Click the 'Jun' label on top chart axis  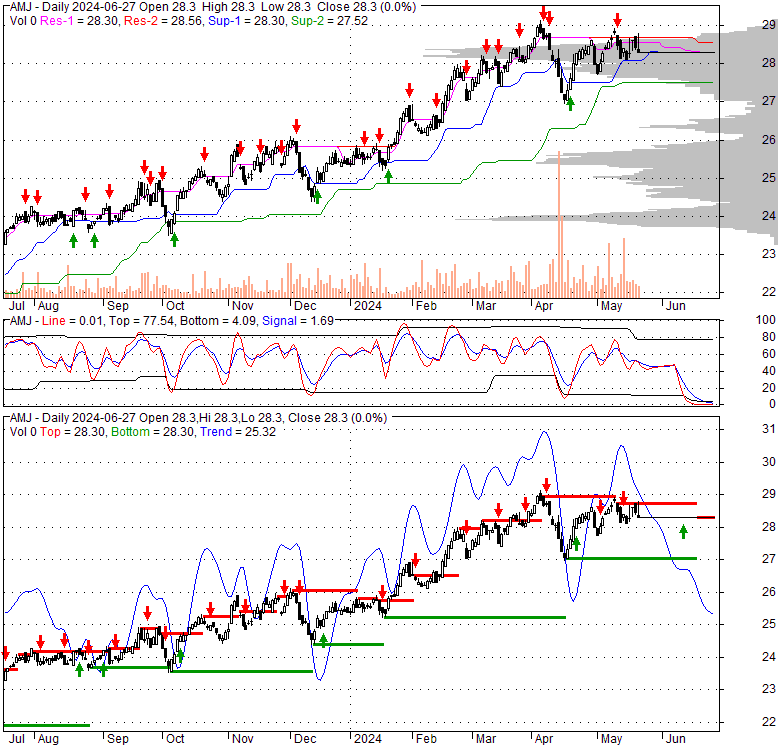[676, 306]
